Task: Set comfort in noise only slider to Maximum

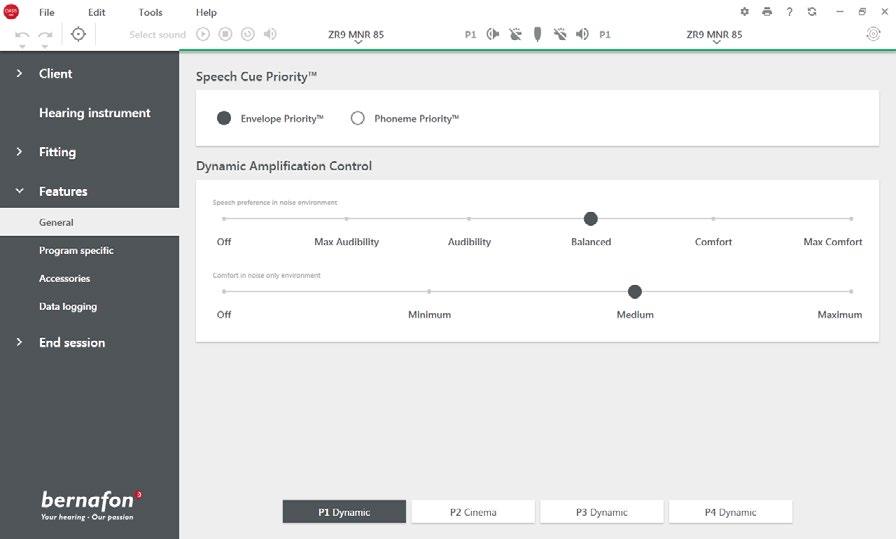Action: tap(851, 292)
